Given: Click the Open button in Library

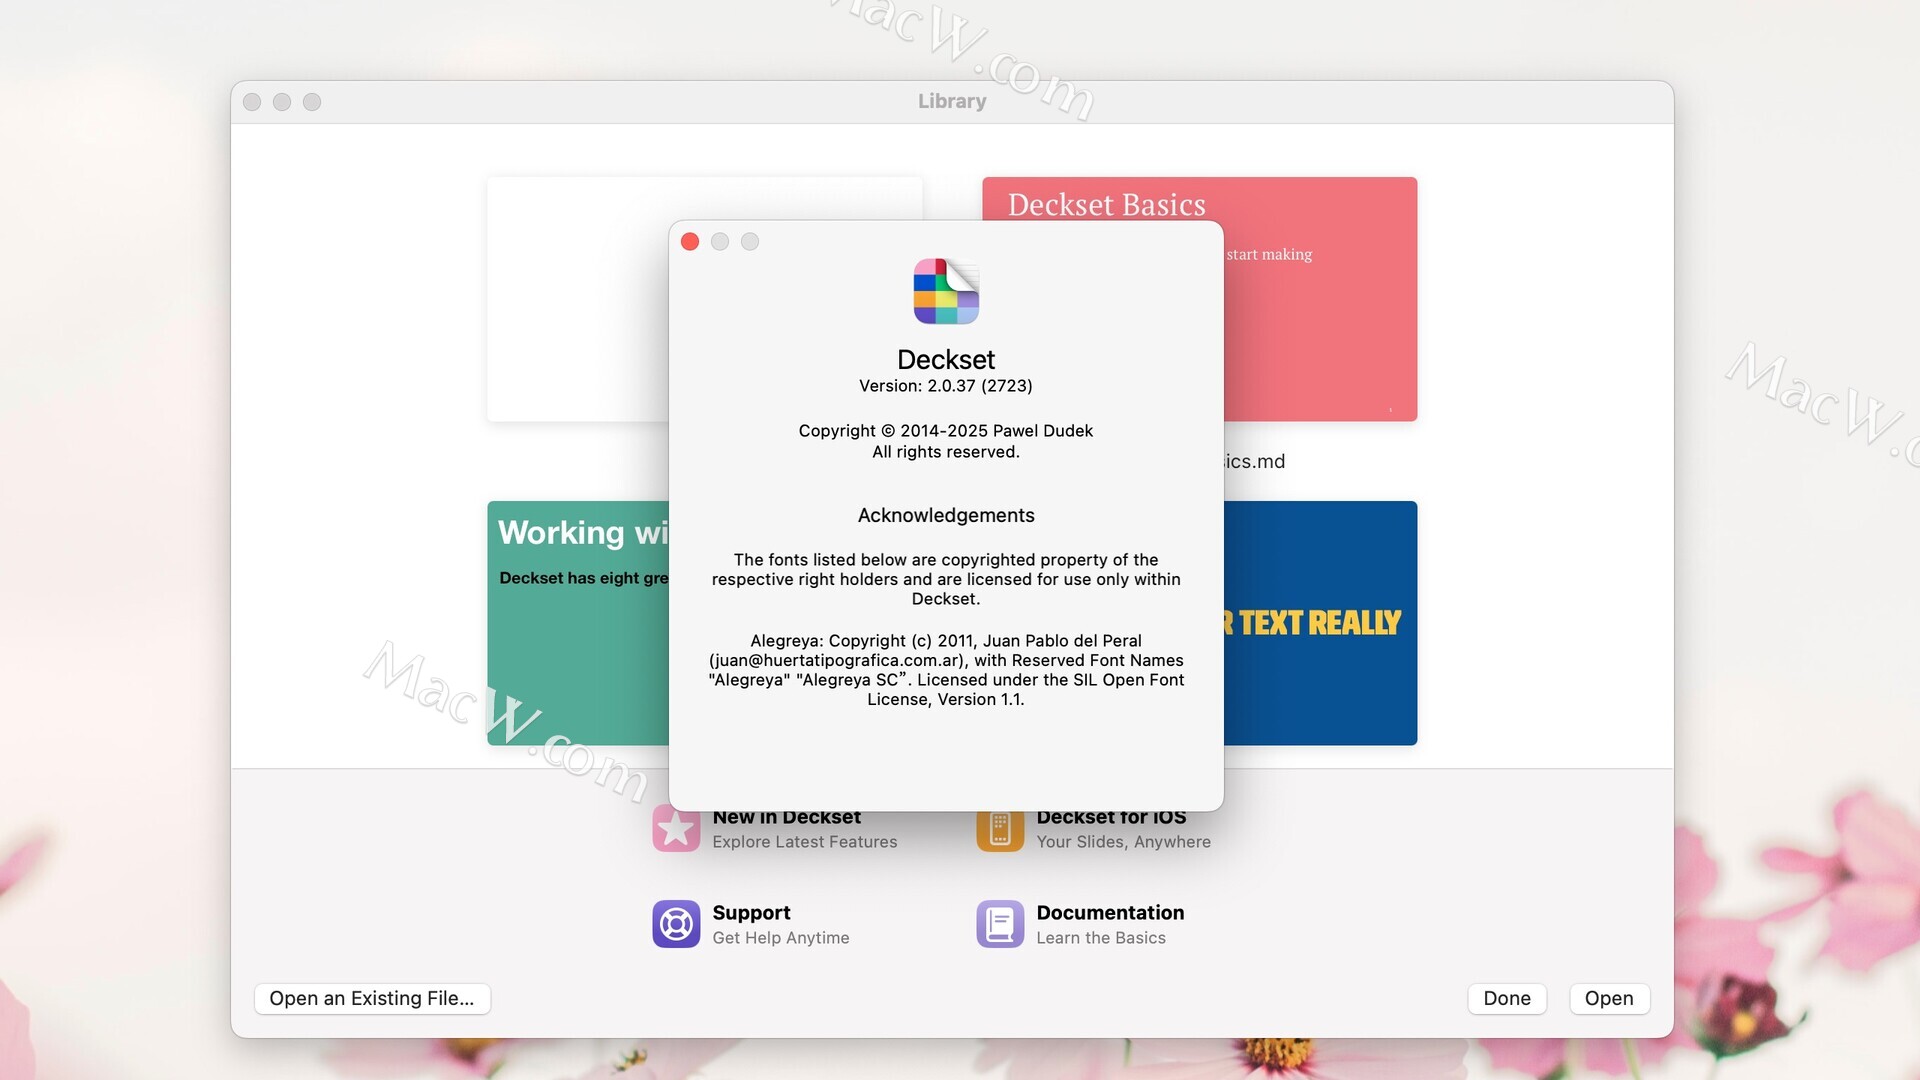Looking at the screenshot, I should click(1609, 998).
